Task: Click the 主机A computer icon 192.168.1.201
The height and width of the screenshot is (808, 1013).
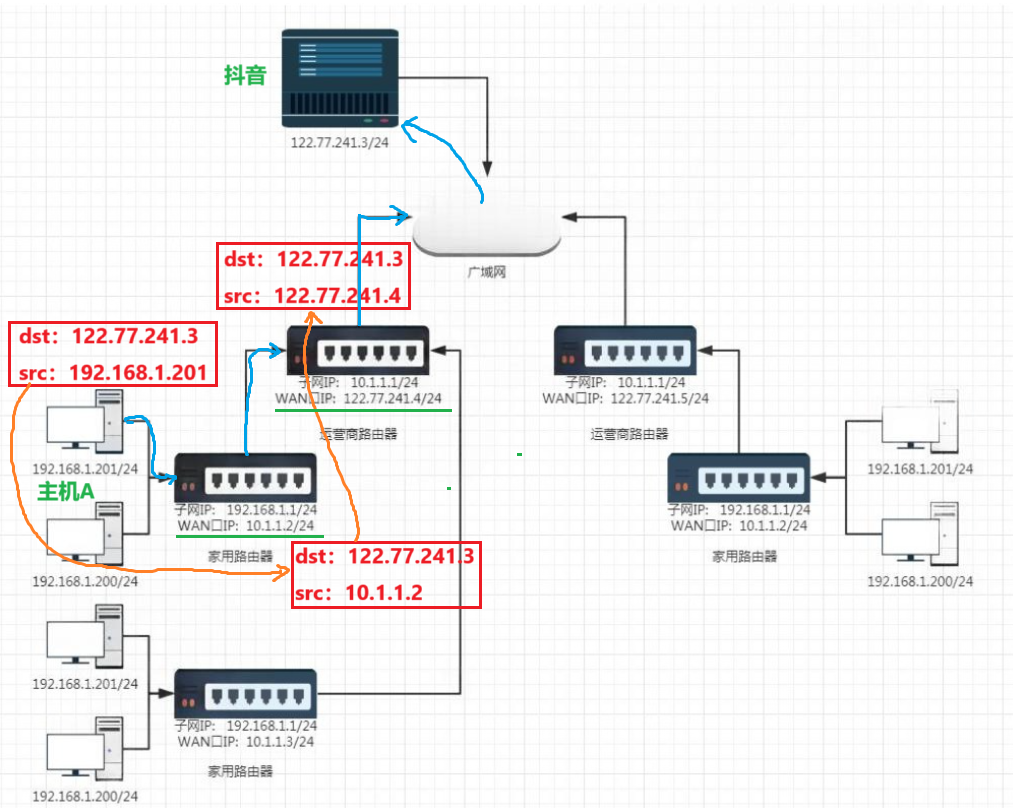Action: pyautogui.click(x=85, y=421)
